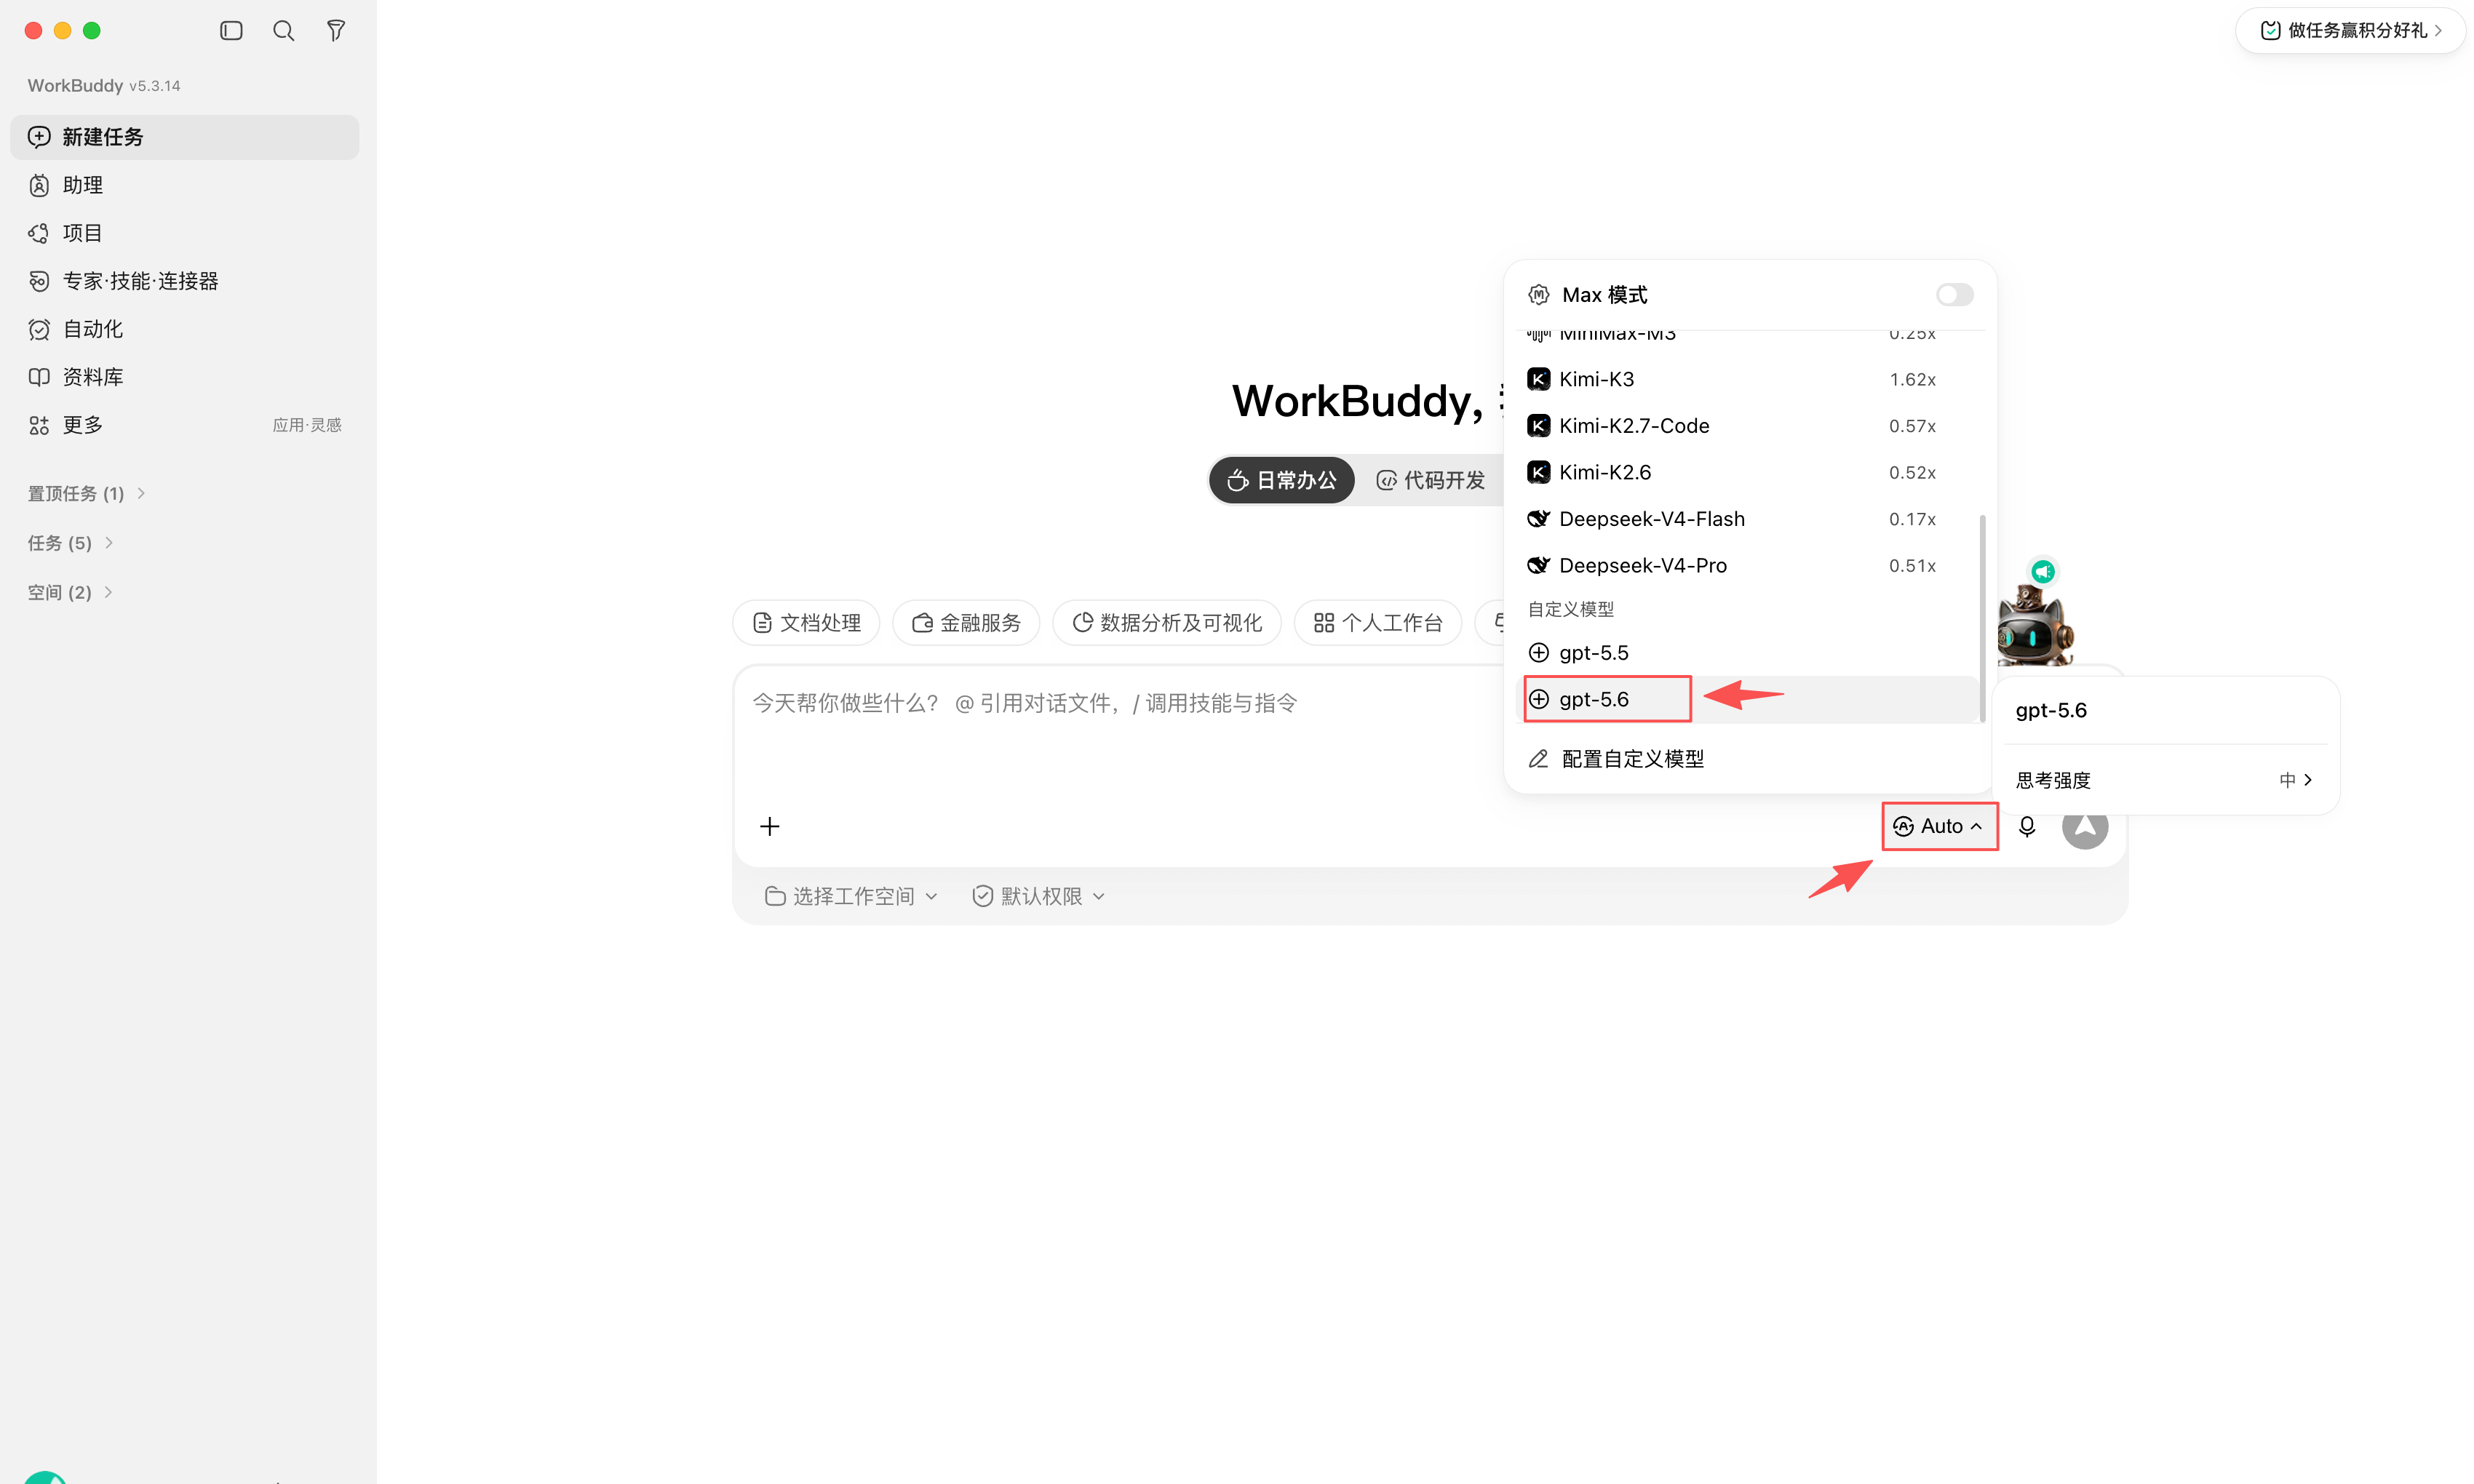The width and height of the screenshot is (2474, 1484).
Task: Open the 默认权限 dropdown
Action: [x=1039, y=896]
